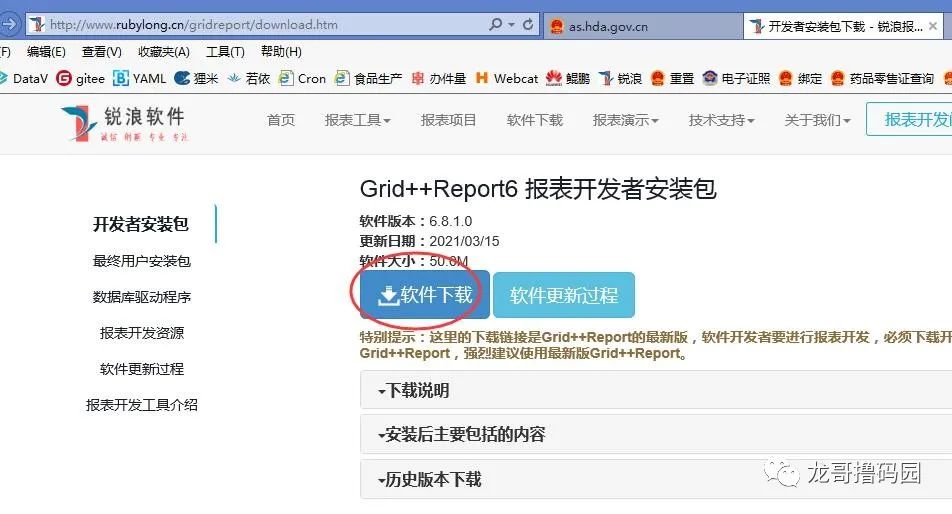Select 最终用户安装包 in the sidebar
Viewport: 952px width, 514px height.
141,261
